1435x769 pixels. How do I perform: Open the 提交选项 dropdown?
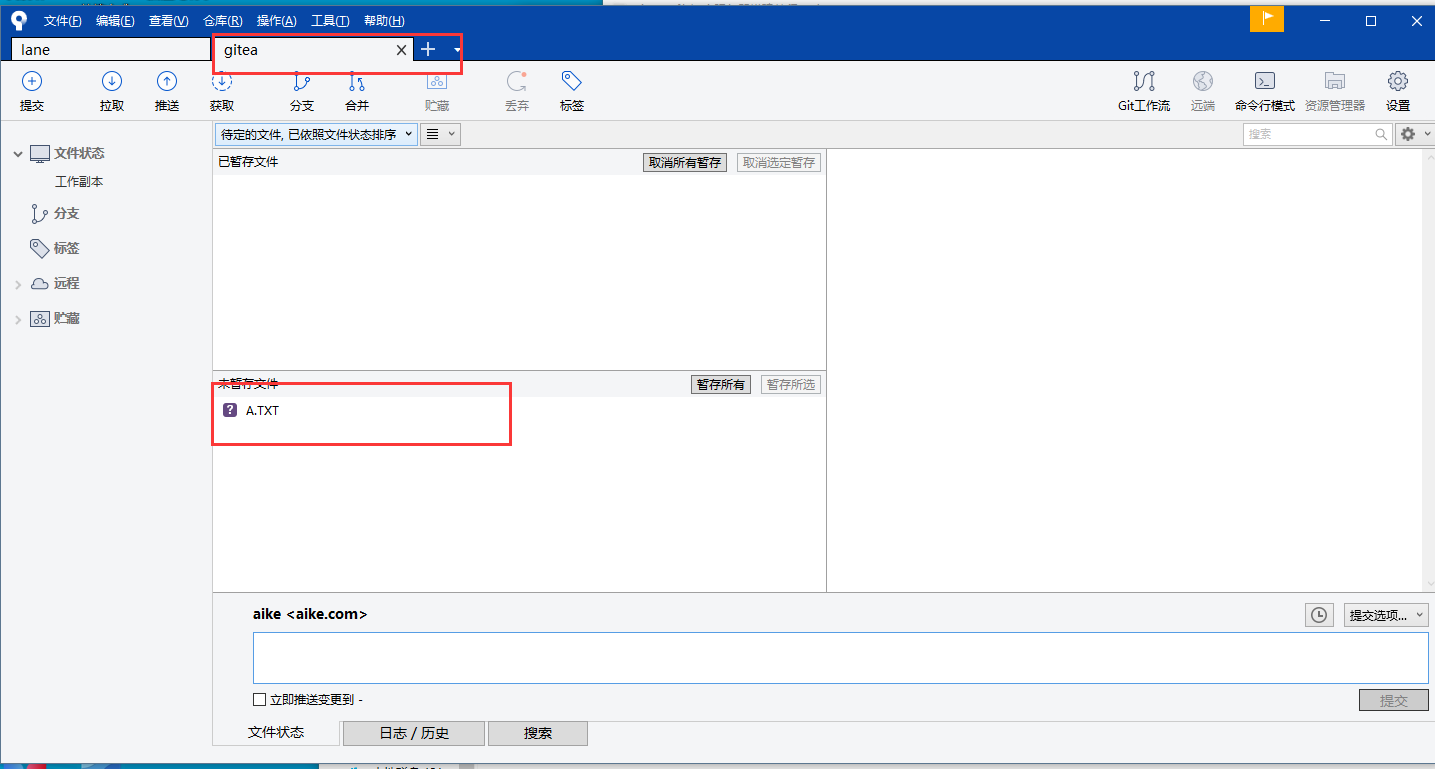tap(1386, 615)
